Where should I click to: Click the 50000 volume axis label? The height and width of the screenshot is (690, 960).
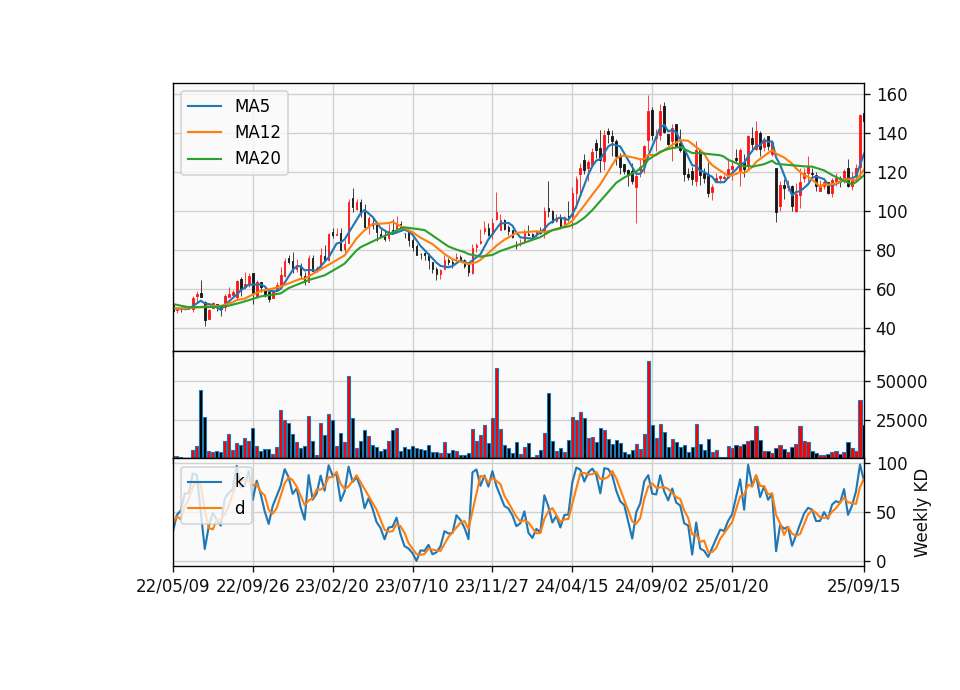tap(902, 382)
